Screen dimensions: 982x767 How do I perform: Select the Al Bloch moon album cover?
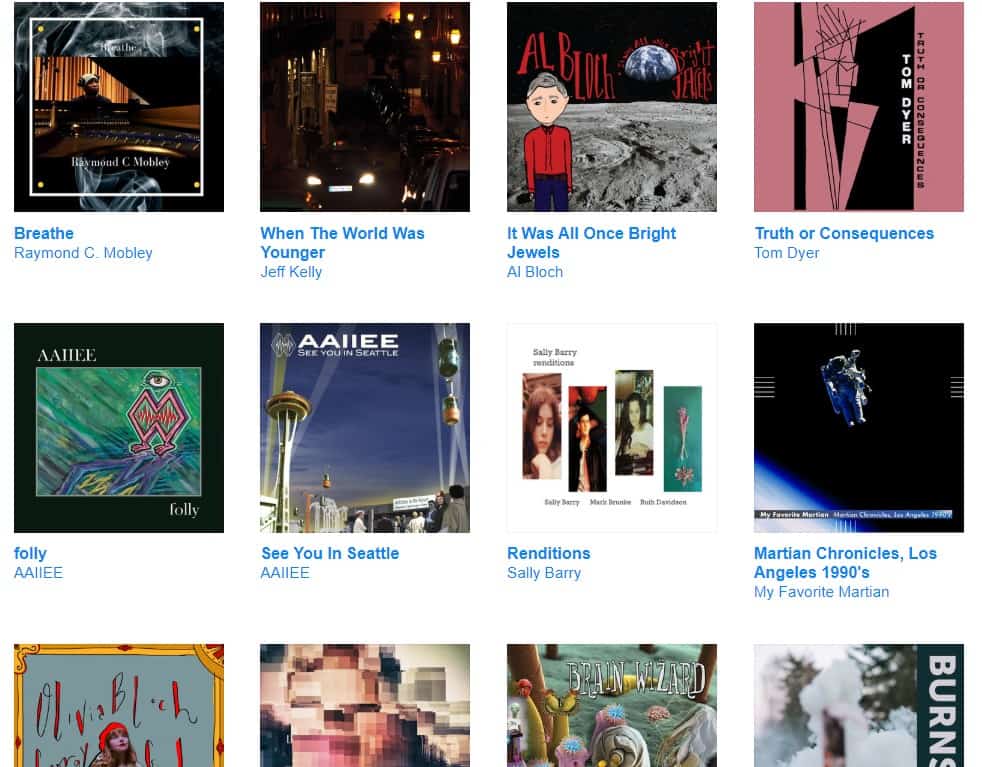click(612, 106)
